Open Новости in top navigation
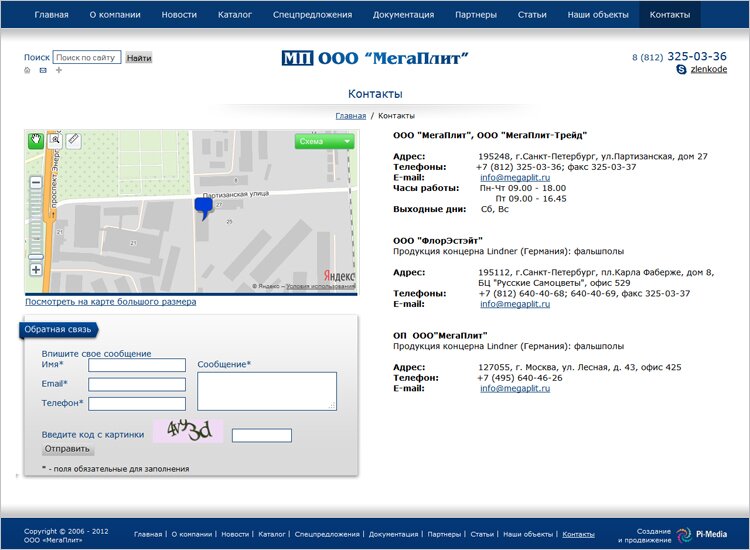The width and height of the screenshot is (750, 550). 179,14
